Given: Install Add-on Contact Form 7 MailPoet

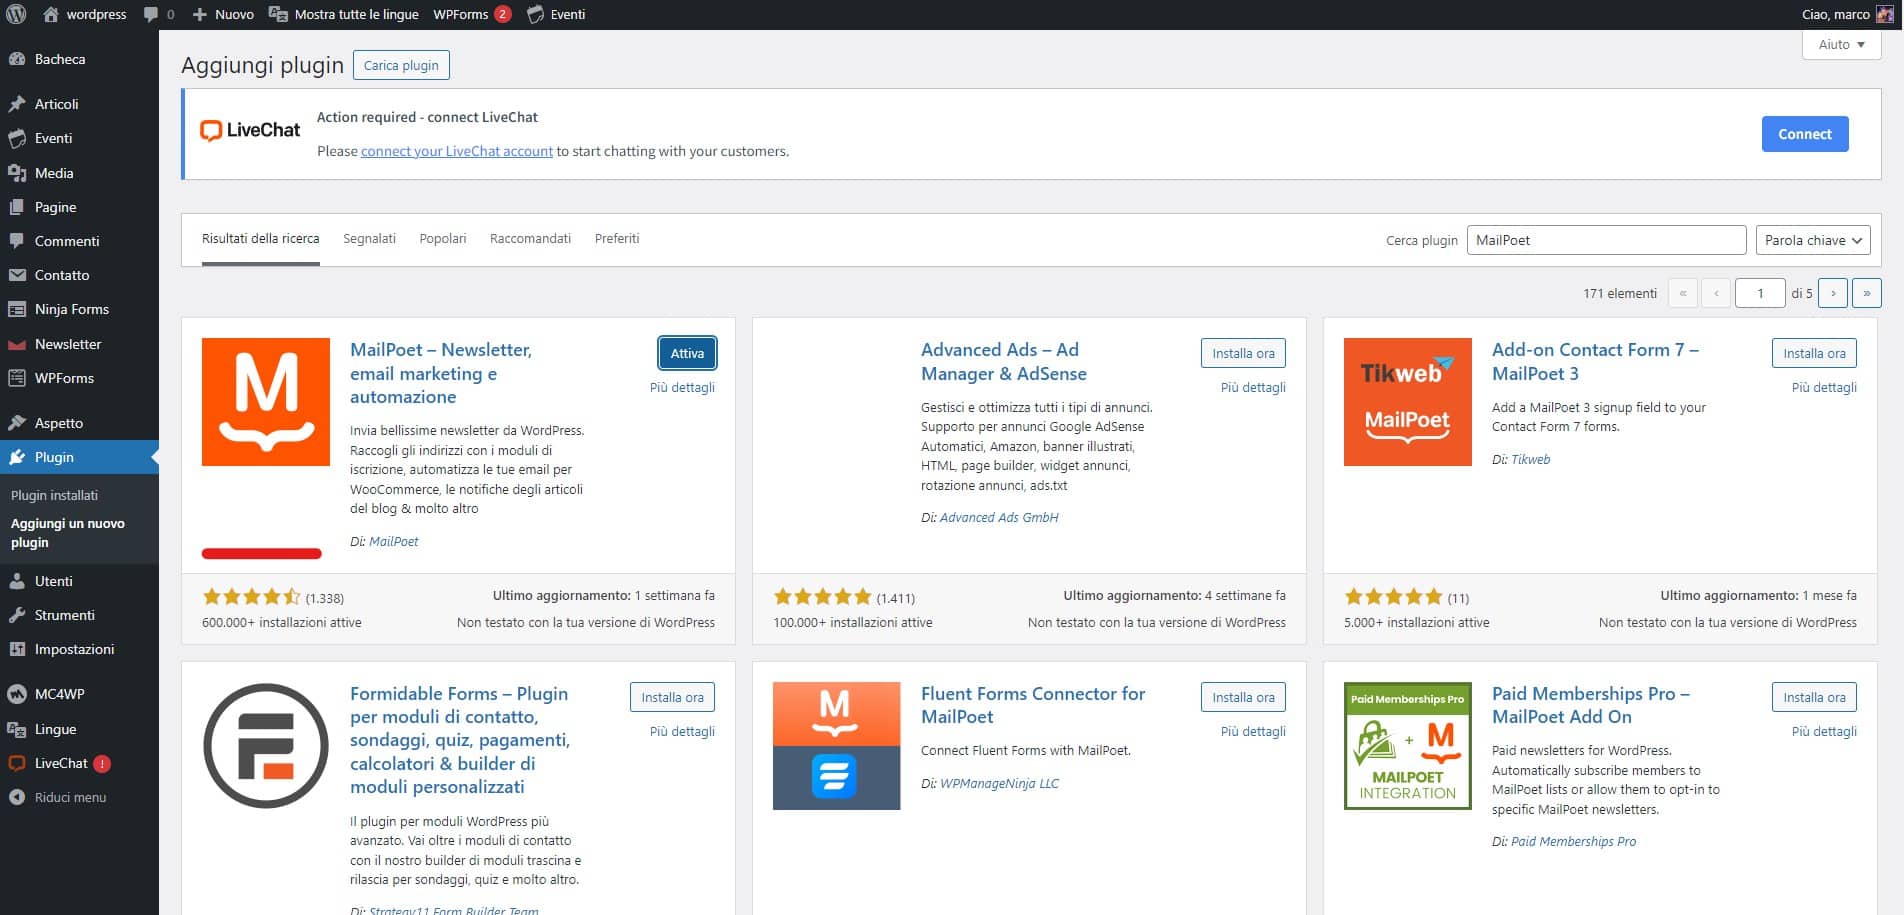Looking at the screenshot, I should tap(1814, 353).
